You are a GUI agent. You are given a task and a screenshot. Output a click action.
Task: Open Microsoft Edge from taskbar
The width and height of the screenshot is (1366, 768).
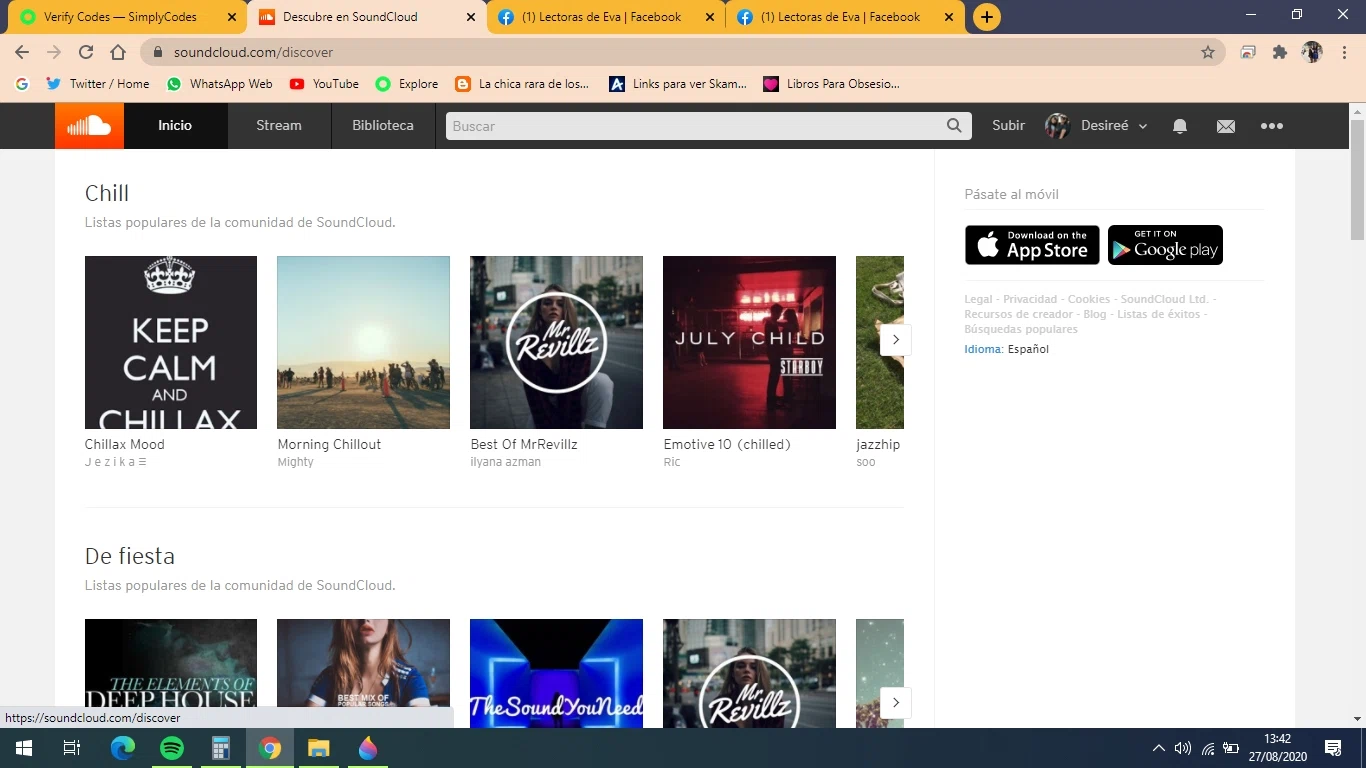tap(123, 748)
